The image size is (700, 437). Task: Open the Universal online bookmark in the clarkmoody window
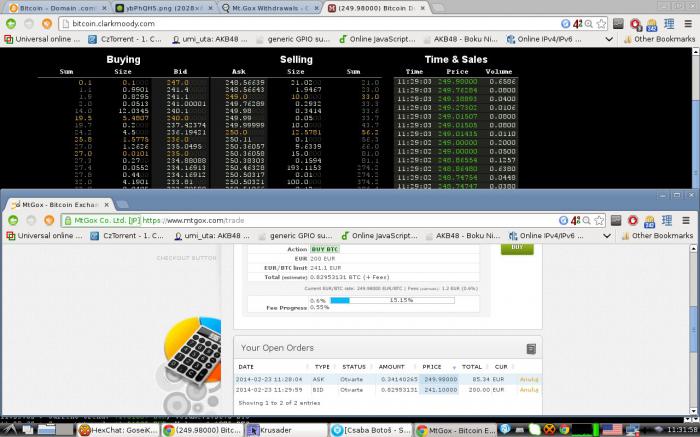pyautogui.click(x=42, y=39)
